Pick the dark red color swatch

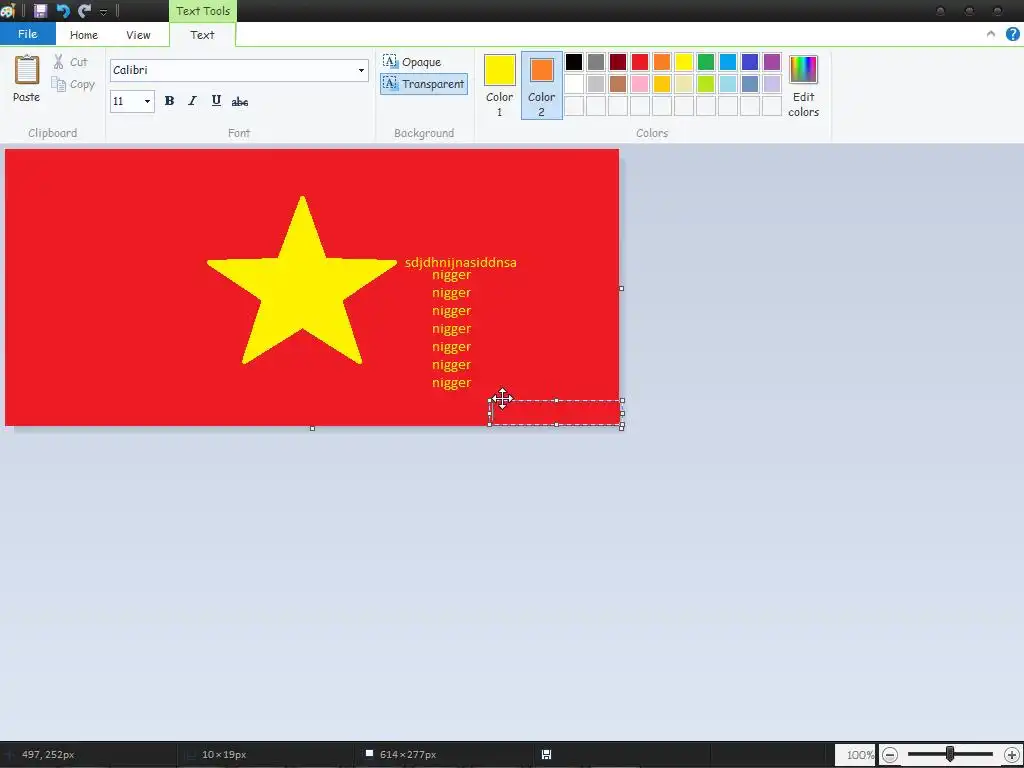618,62
